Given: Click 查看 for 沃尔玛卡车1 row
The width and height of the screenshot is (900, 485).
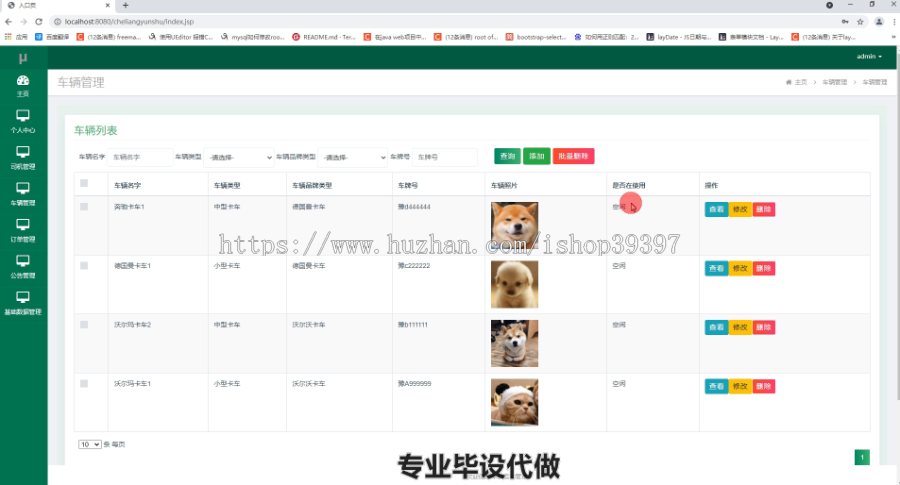Looking at the screenshot, I should click(x=716, y=386).
